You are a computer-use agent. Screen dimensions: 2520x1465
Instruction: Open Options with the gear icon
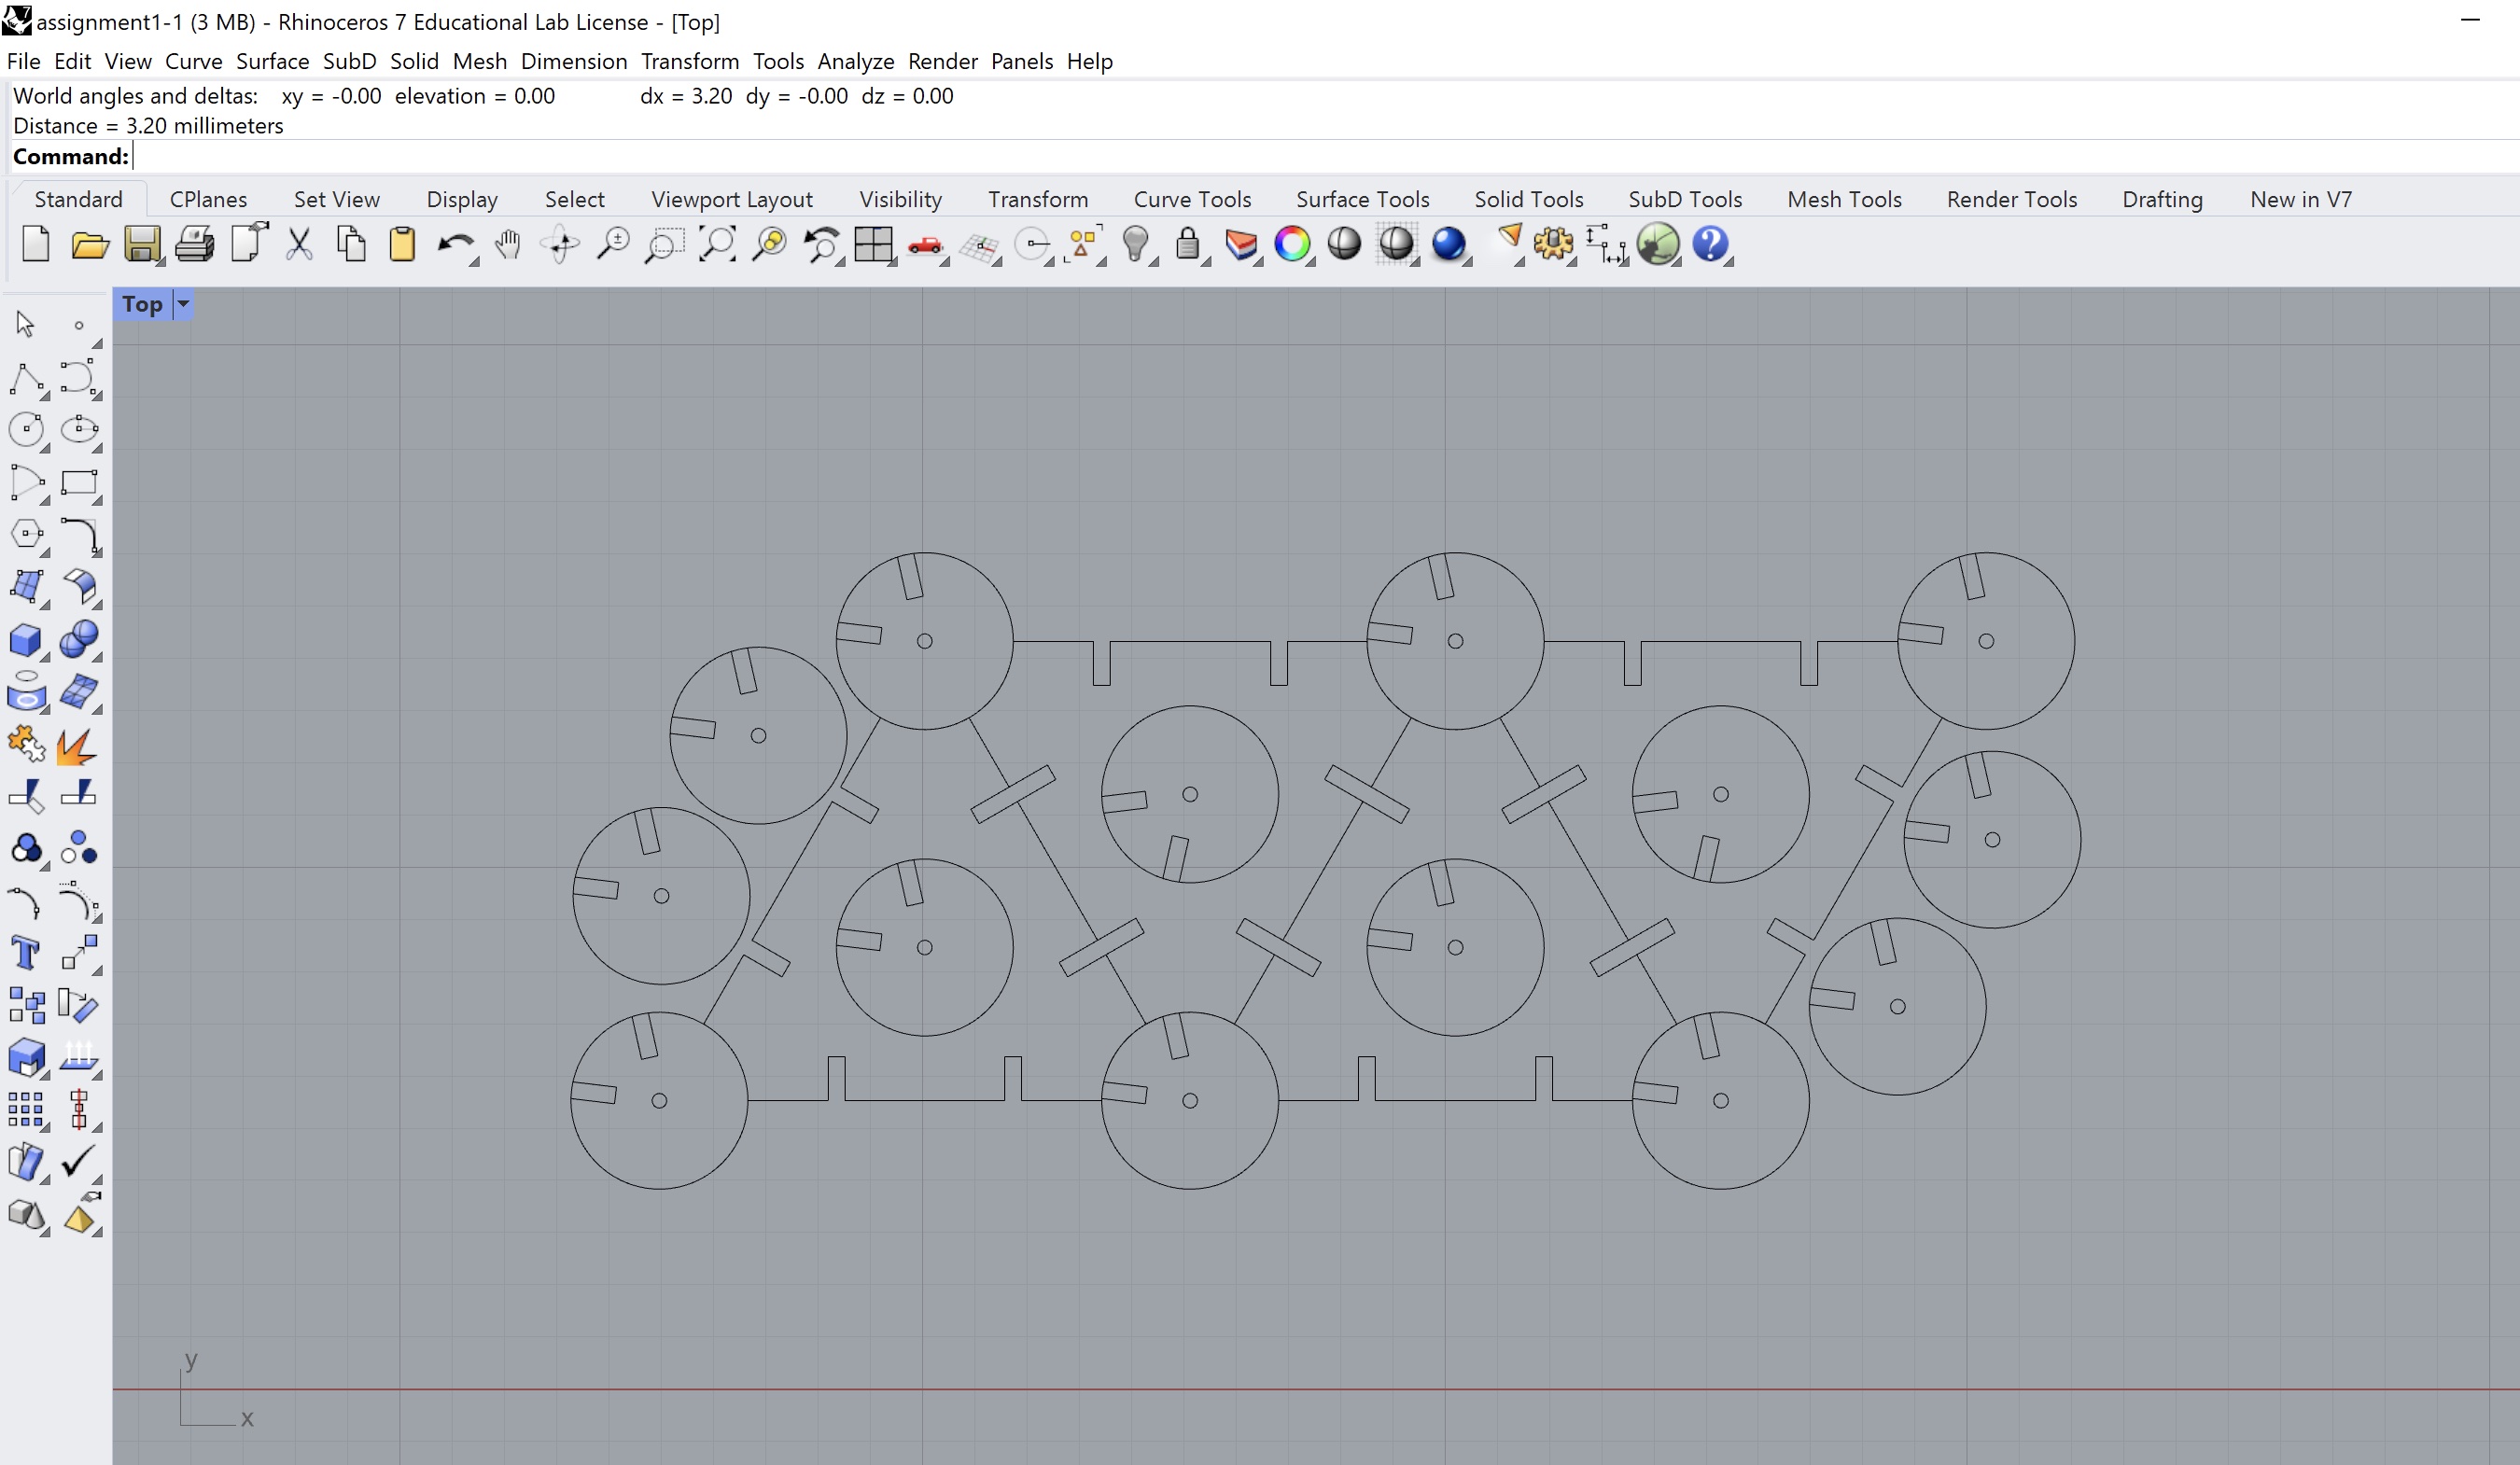point(1553,244)
